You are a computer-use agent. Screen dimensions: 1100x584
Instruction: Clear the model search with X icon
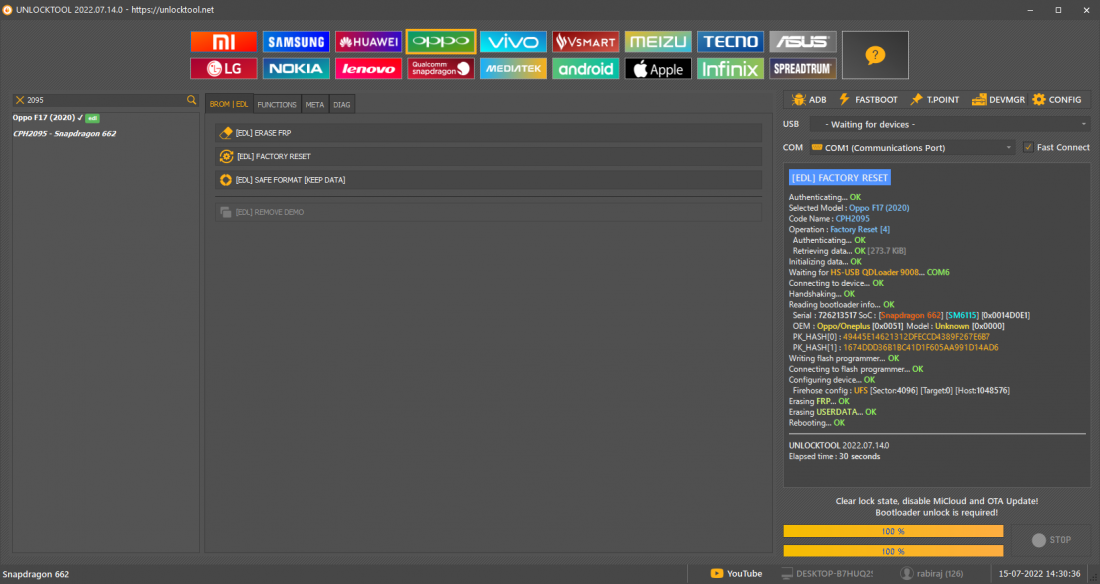(20, 100)
